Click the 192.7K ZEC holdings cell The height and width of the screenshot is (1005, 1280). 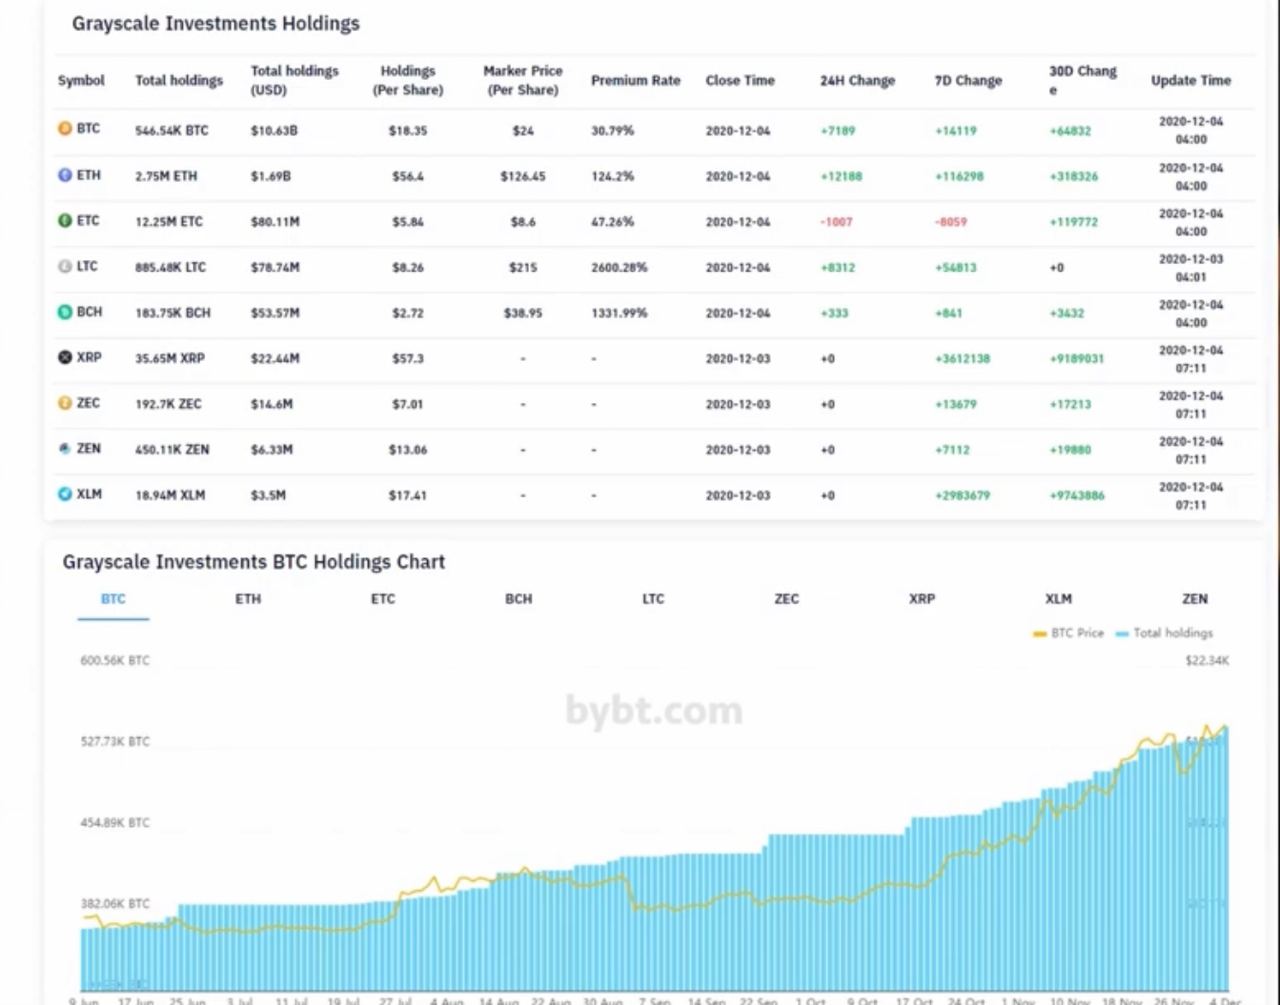168,404
